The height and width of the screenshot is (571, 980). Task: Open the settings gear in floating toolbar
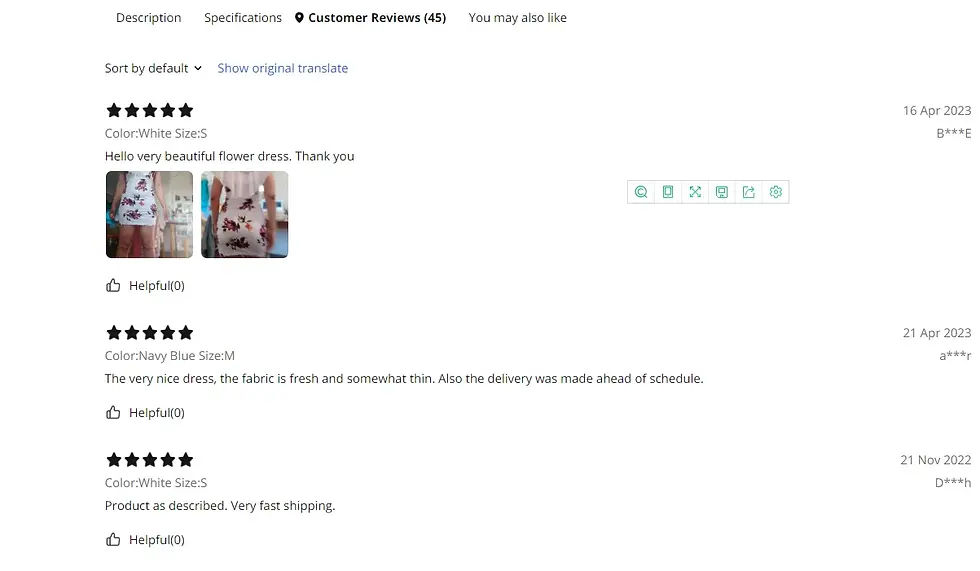tap(775, 192)
